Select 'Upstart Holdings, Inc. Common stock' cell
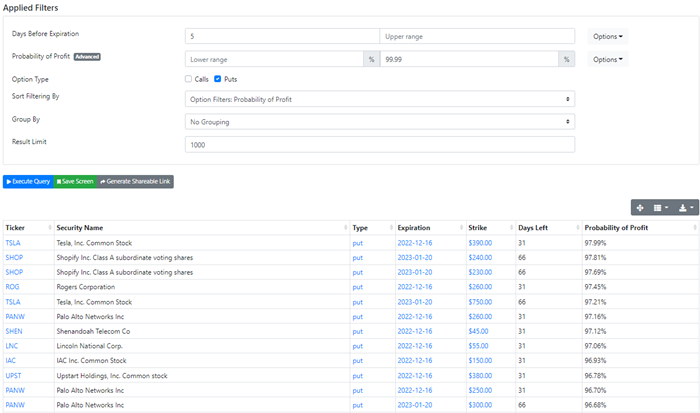 [202, 375]
